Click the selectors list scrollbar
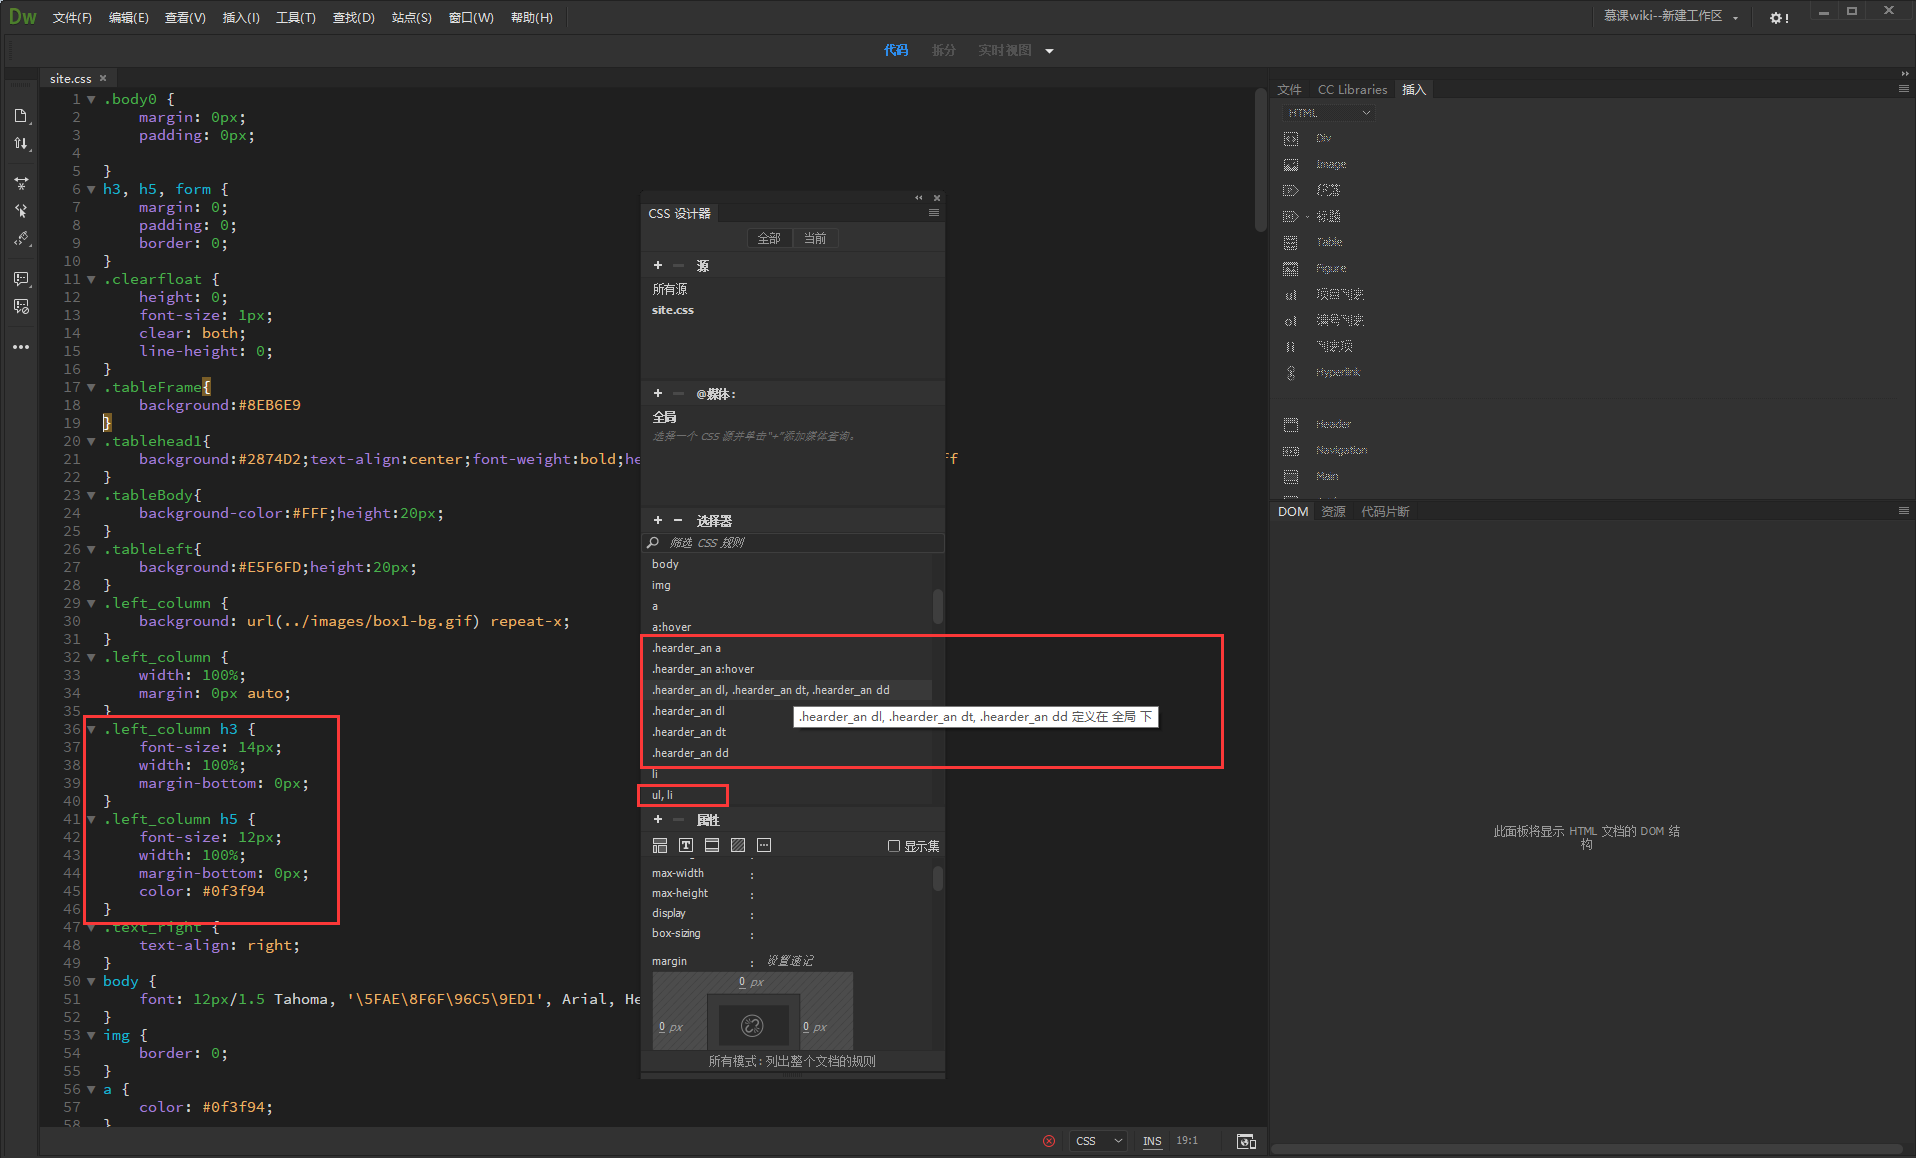 click(x=937, y=606)
